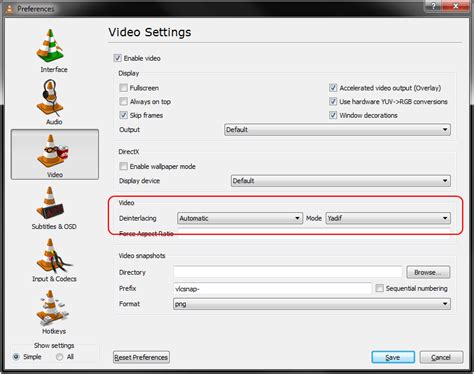Click the Cancel button

click(441, 357)
